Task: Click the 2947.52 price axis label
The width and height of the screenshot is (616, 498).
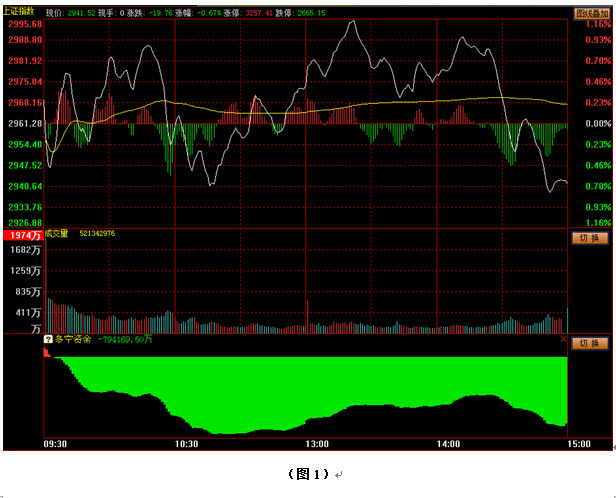Action: tap(25, 165)
